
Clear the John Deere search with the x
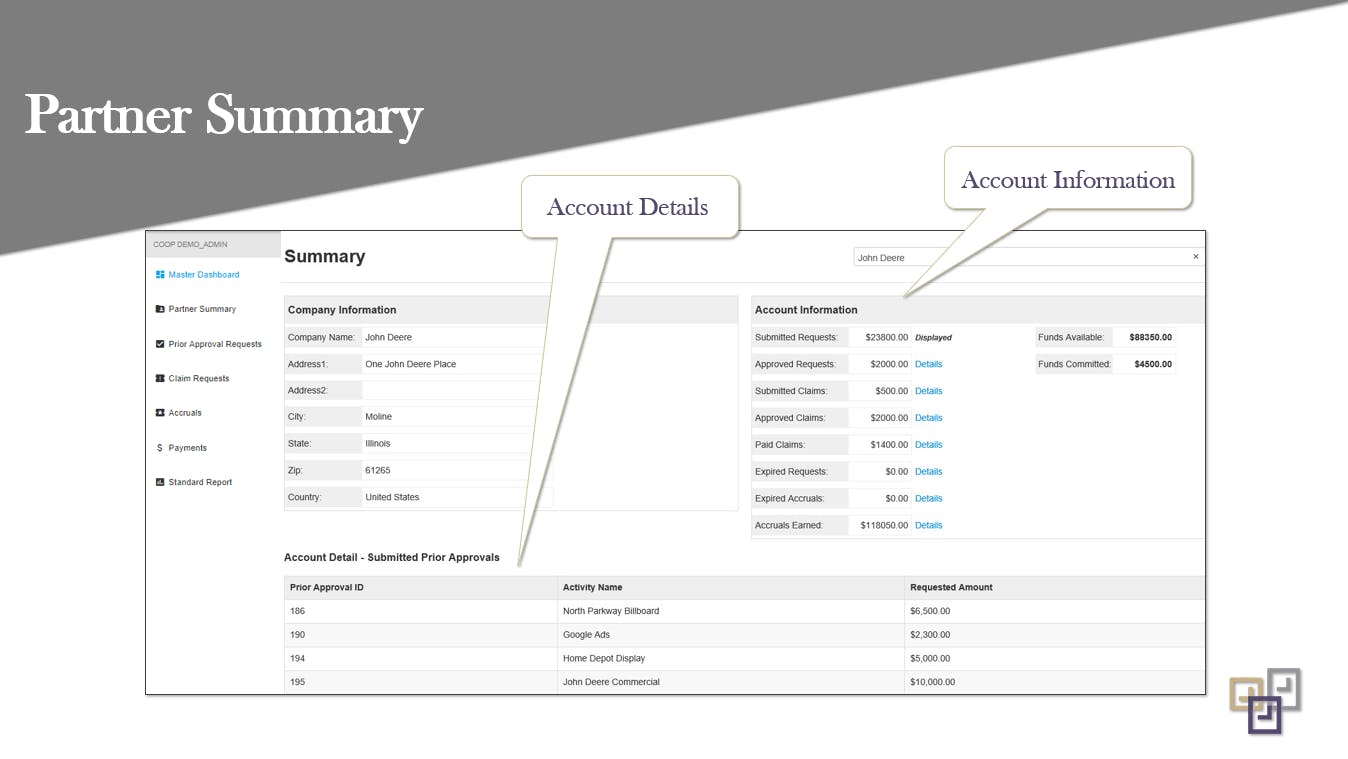[1195, 256]
